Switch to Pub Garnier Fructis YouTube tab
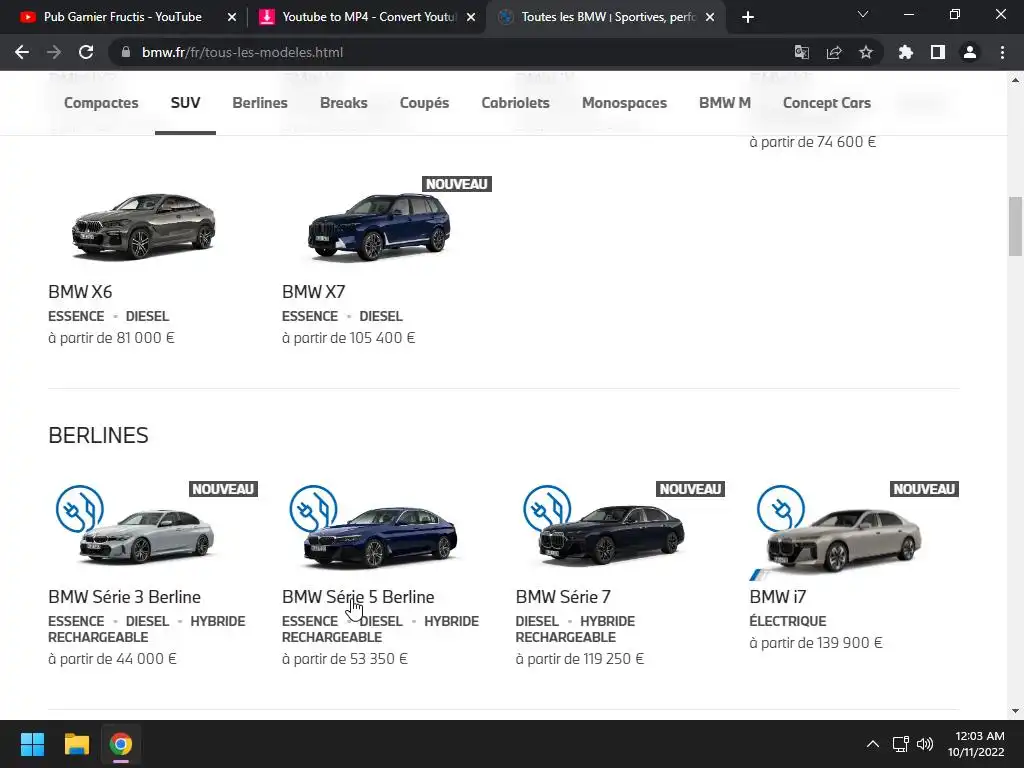Screen dimensions: 1024x768 tap(122, 17)
